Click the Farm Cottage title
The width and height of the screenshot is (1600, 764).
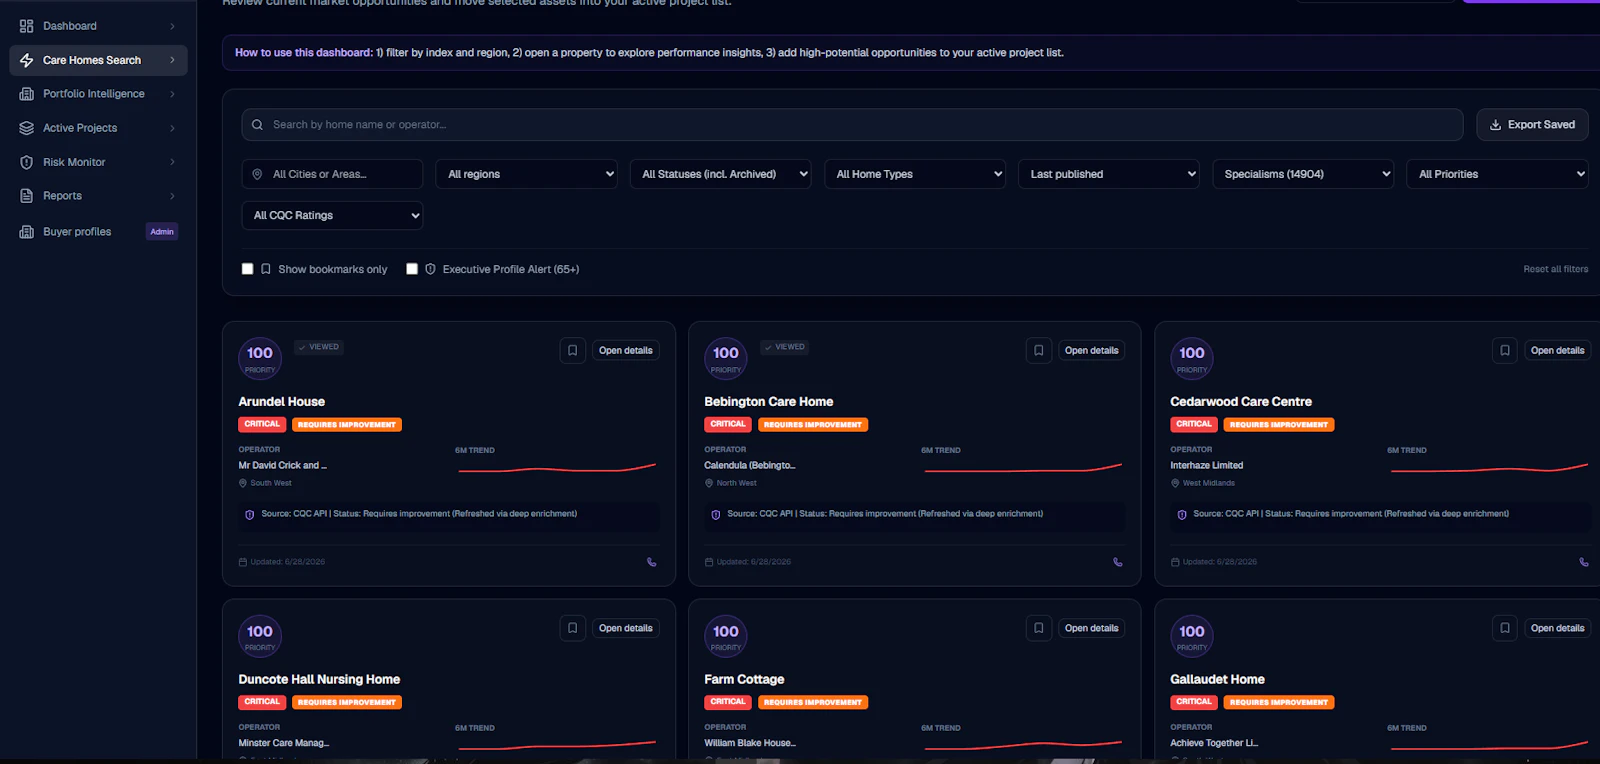744,680
